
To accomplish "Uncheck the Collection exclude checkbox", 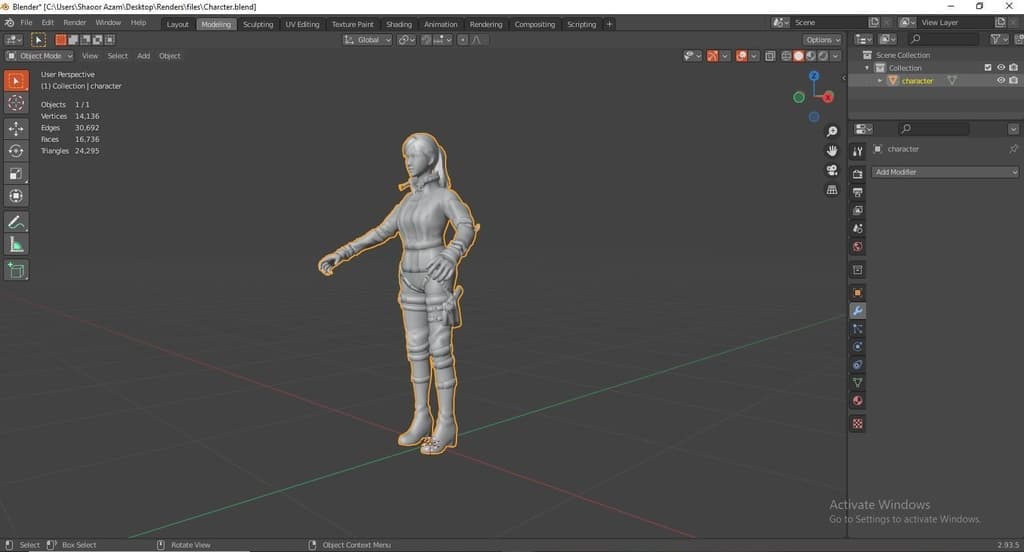I will pyautogui.click(x=988, y=68).
